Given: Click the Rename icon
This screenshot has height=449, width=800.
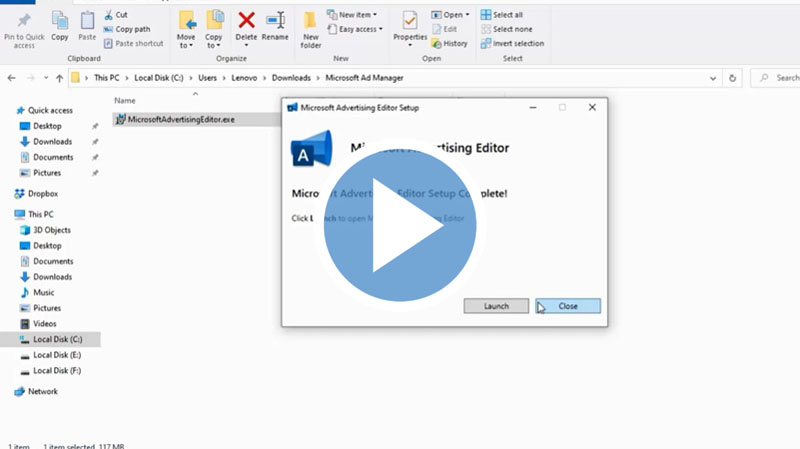Looking at the screenshot, I should tap(276, 21).
